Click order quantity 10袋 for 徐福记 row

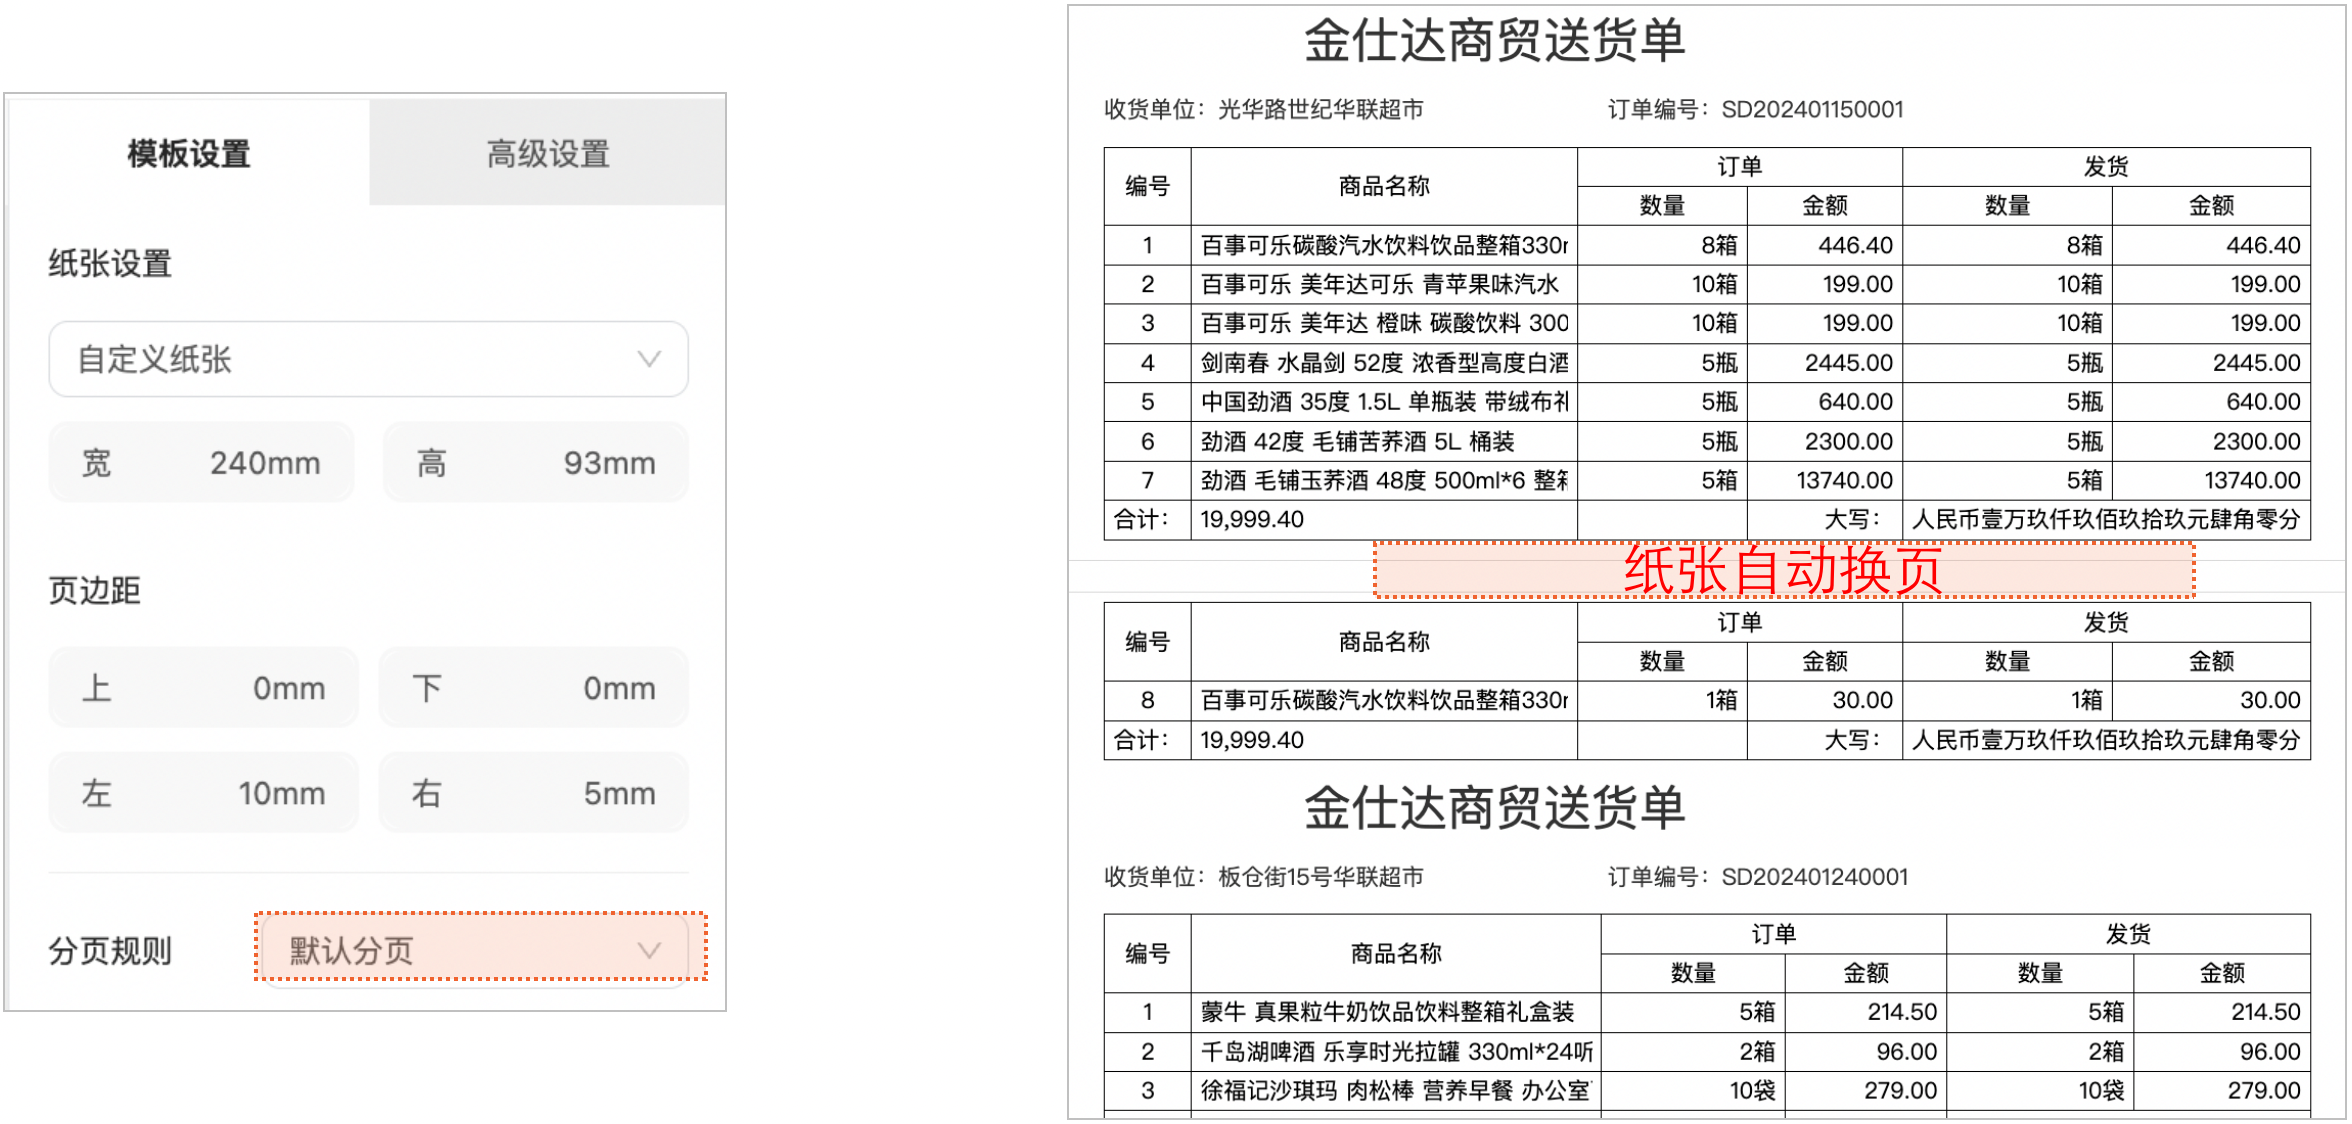(1752, 1090)
